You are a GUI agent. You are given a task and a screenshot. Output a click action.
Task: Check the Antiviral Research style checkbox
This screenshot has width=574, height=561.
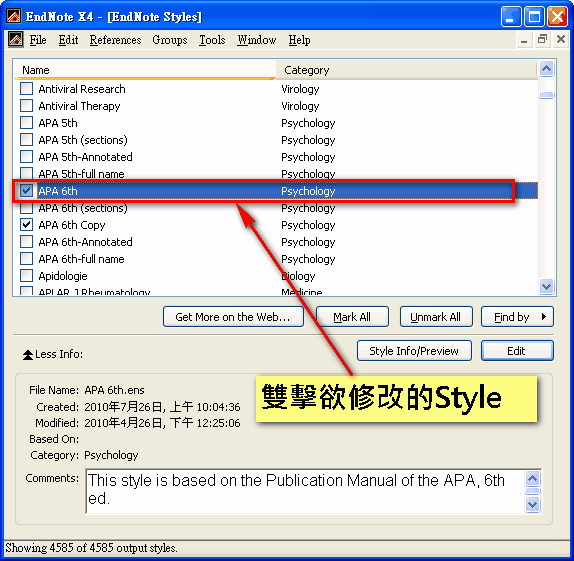point(26,89)
